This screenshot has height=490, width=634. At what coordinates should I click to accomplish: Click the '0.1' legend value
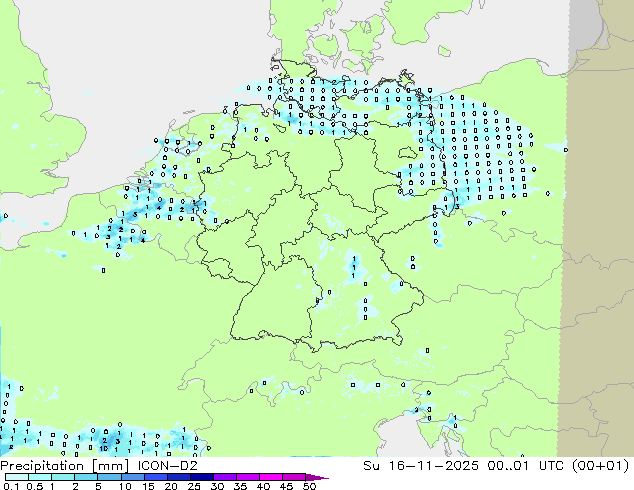(11, 486)
